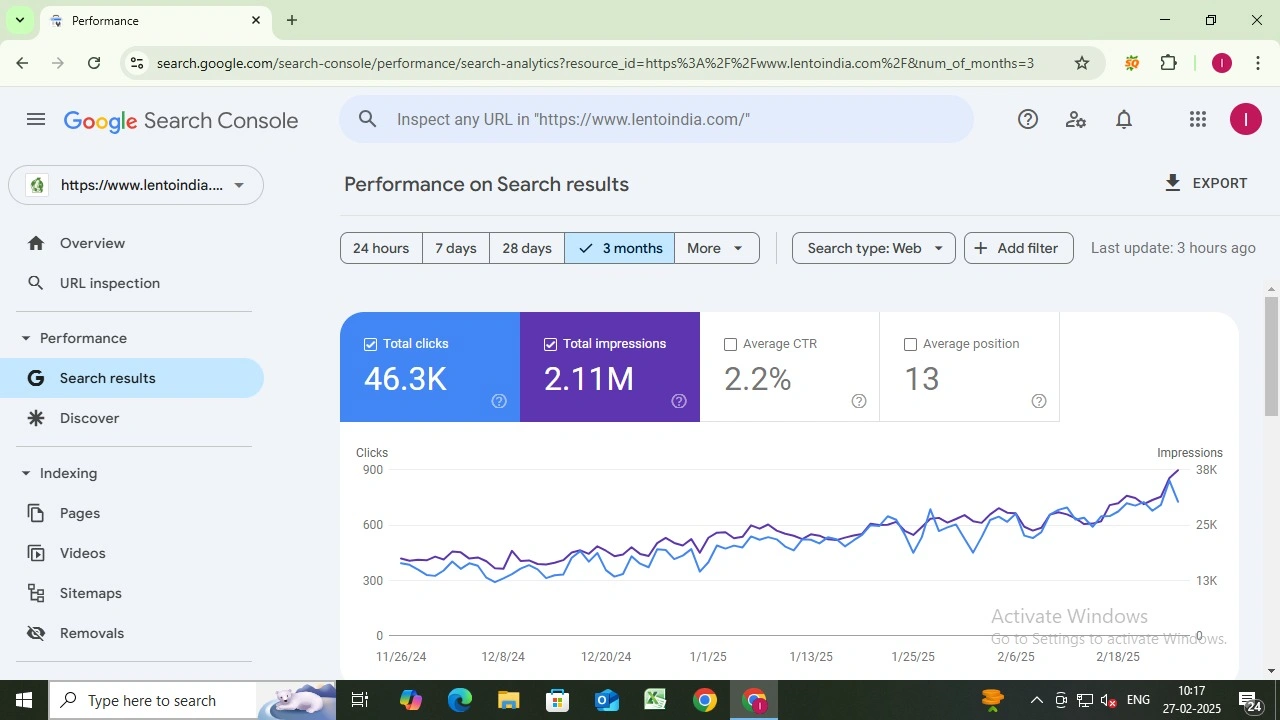The image size is (1280, 720).
Task: Open the More date range dropdown
Action: [x=716, y=248]
